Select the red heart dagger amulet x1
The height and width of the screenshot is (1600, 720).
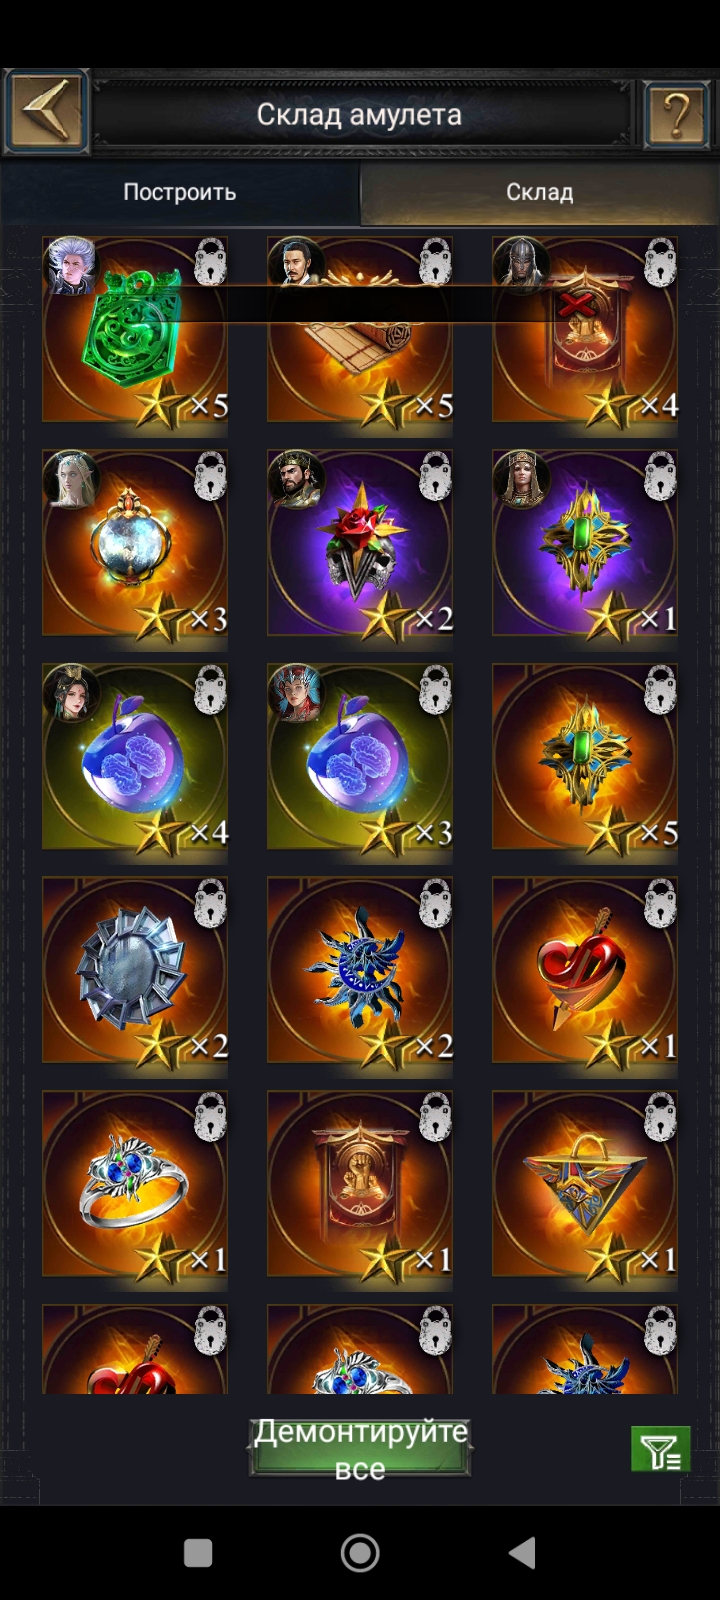[585, 970]
